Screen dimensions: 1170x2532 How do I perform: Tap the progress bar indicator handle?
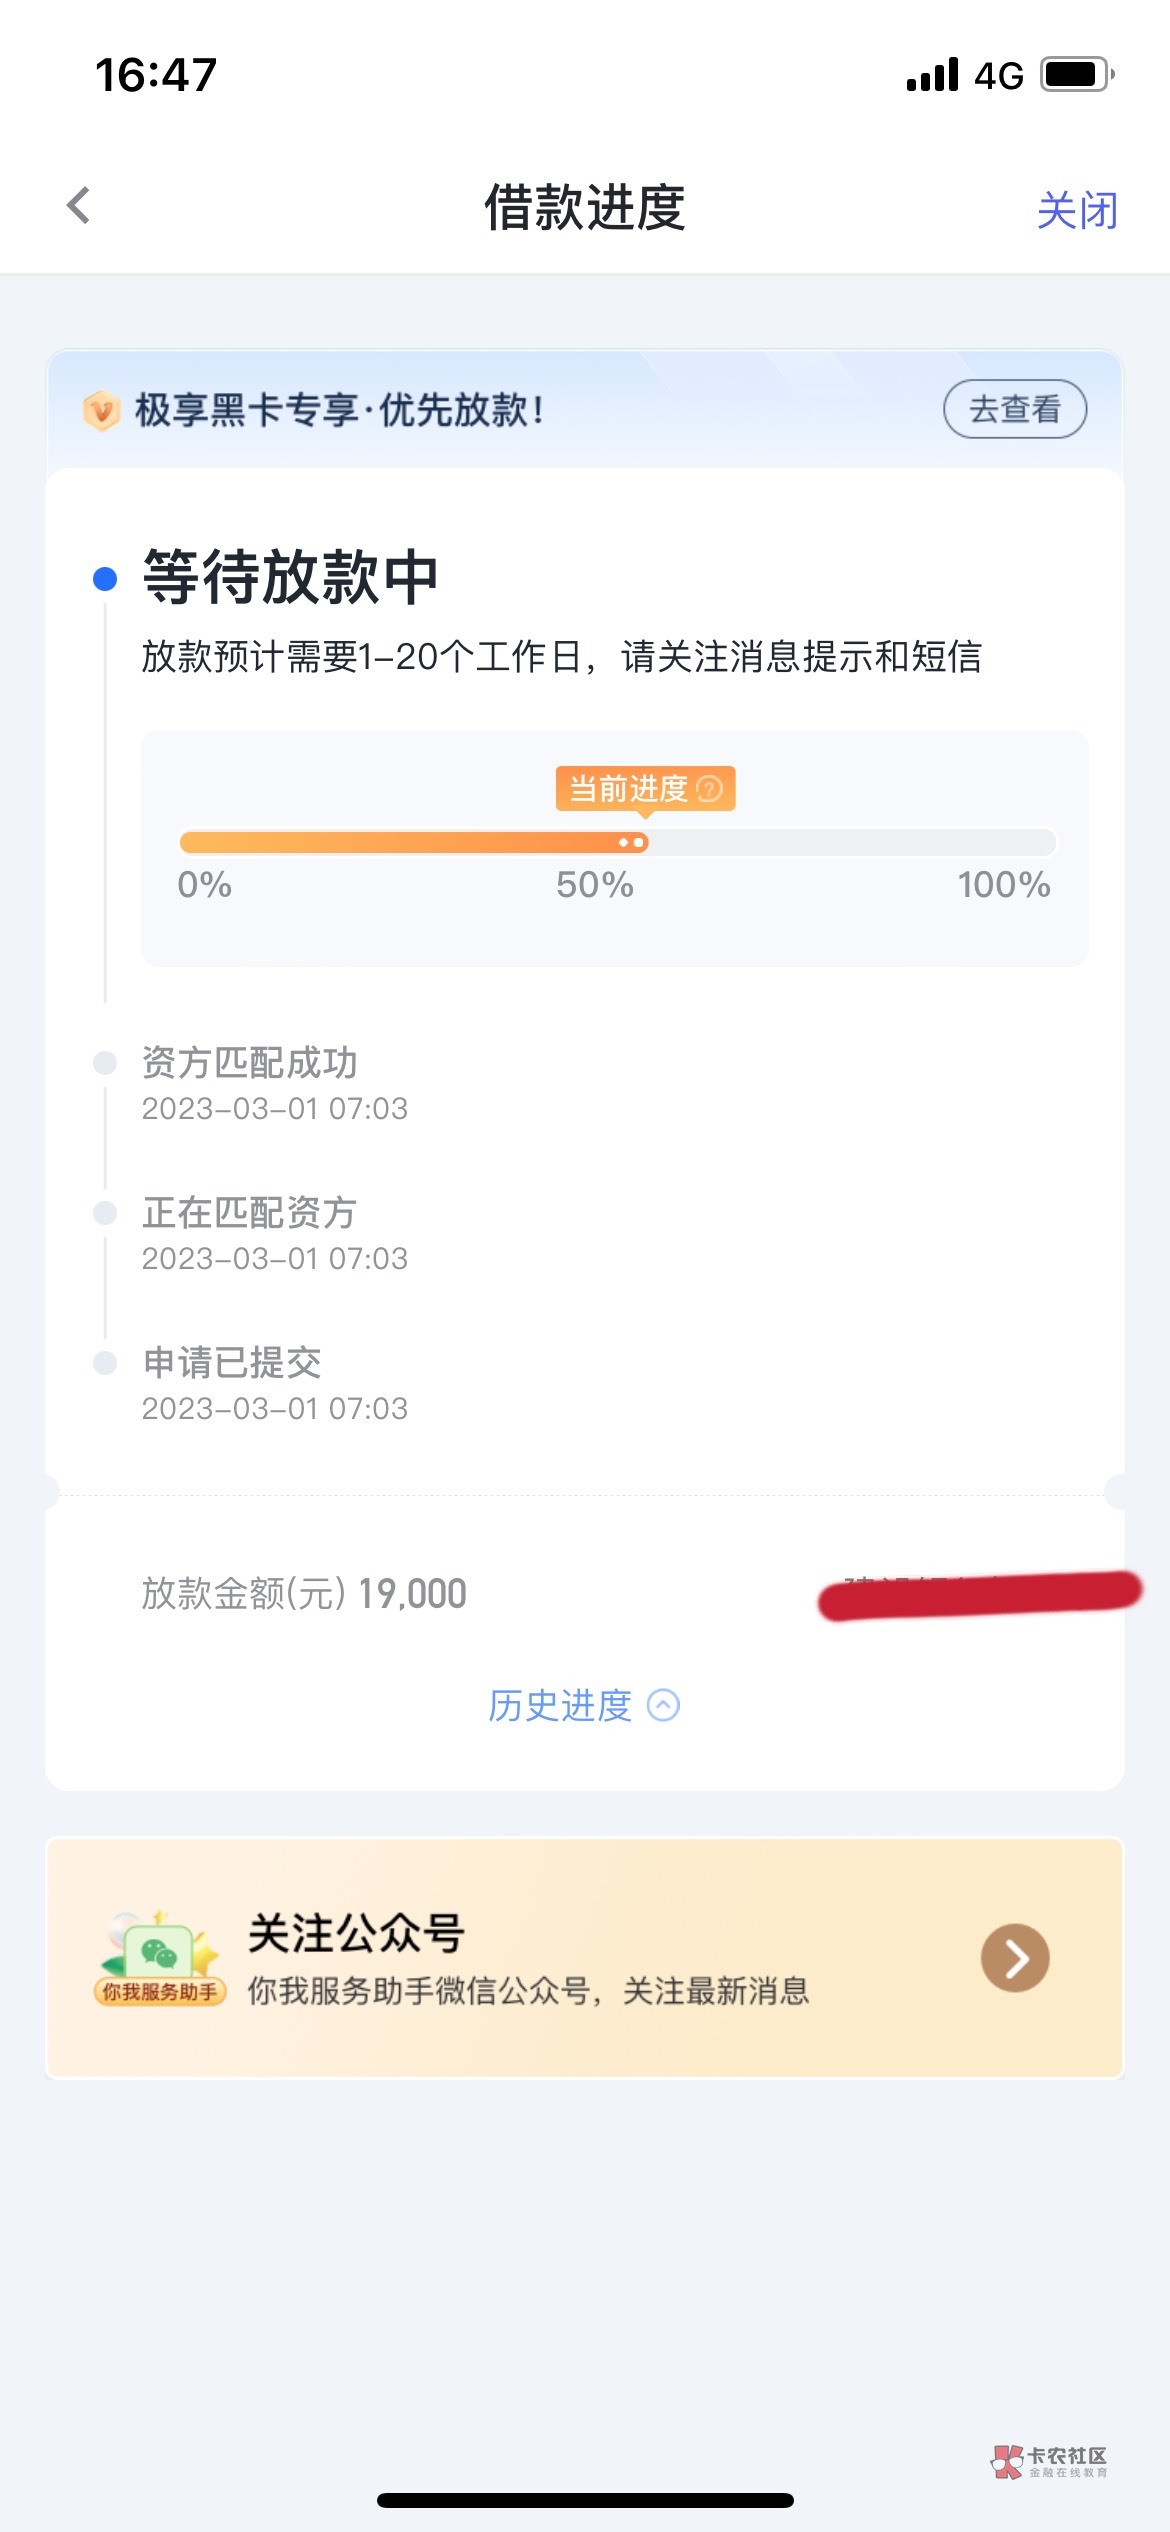click(x=632, y=842)
